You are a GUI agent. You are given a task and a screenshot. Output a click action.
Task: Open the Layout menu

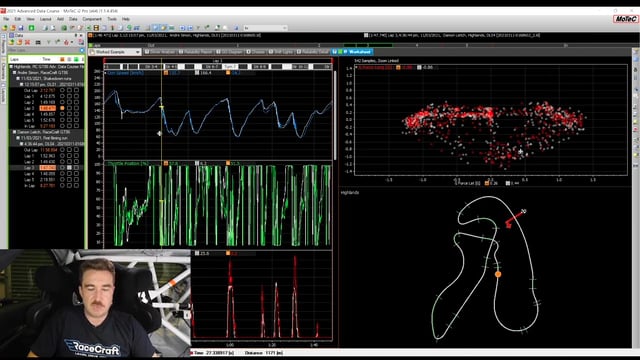pyautogui.click(x=45, y=19)
